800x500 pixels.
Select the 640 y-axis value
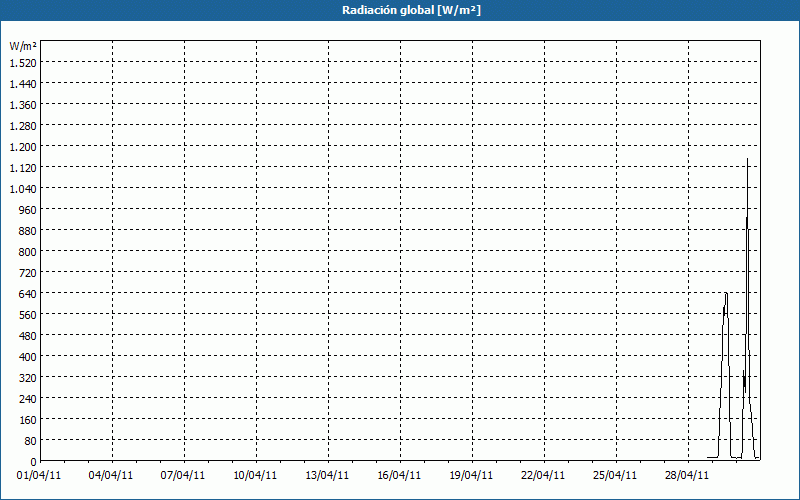[28, 294]
